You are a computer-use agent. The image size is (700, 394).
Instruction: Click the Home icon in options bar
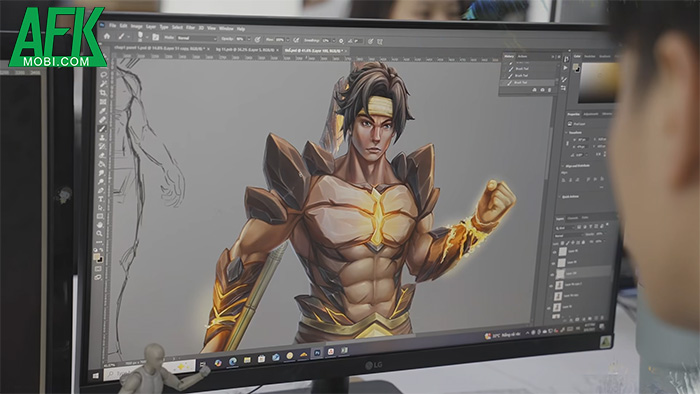click(x=107, y=36)
